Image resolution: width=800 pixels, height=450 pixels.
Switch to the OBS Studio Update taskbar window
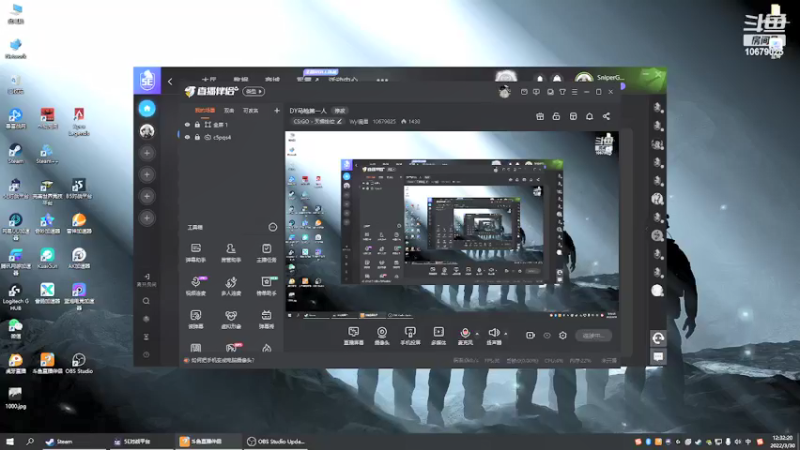tap(276, 441)
